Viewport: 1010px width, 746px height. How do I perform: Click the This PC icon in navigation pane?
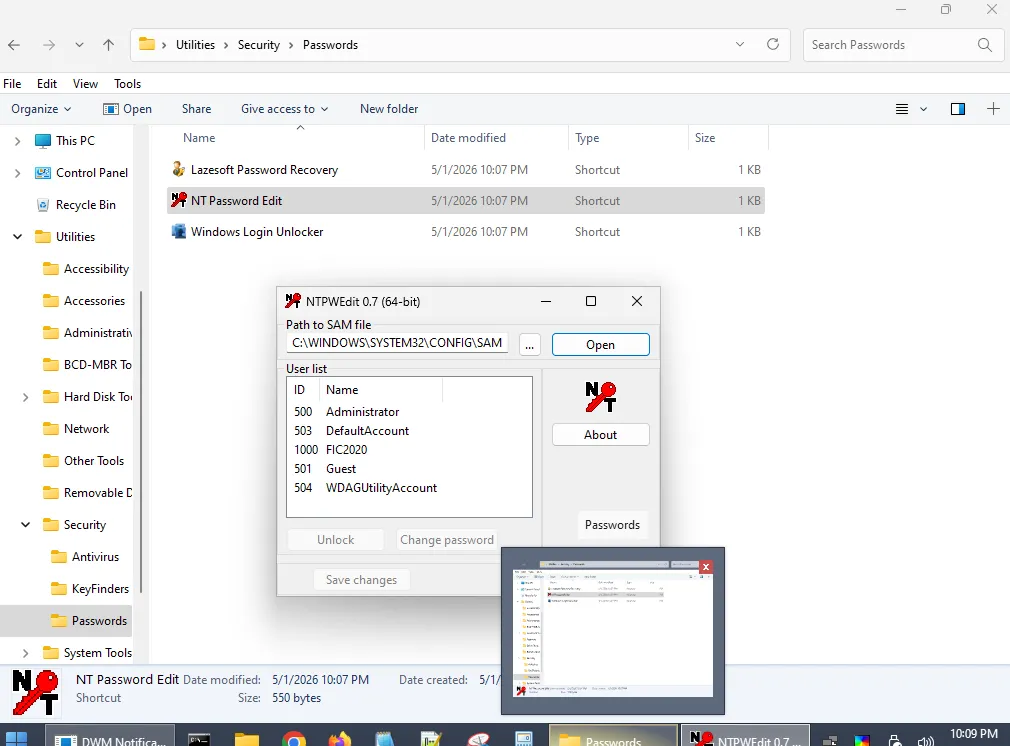pyautogui.click(x=43, y=140)
